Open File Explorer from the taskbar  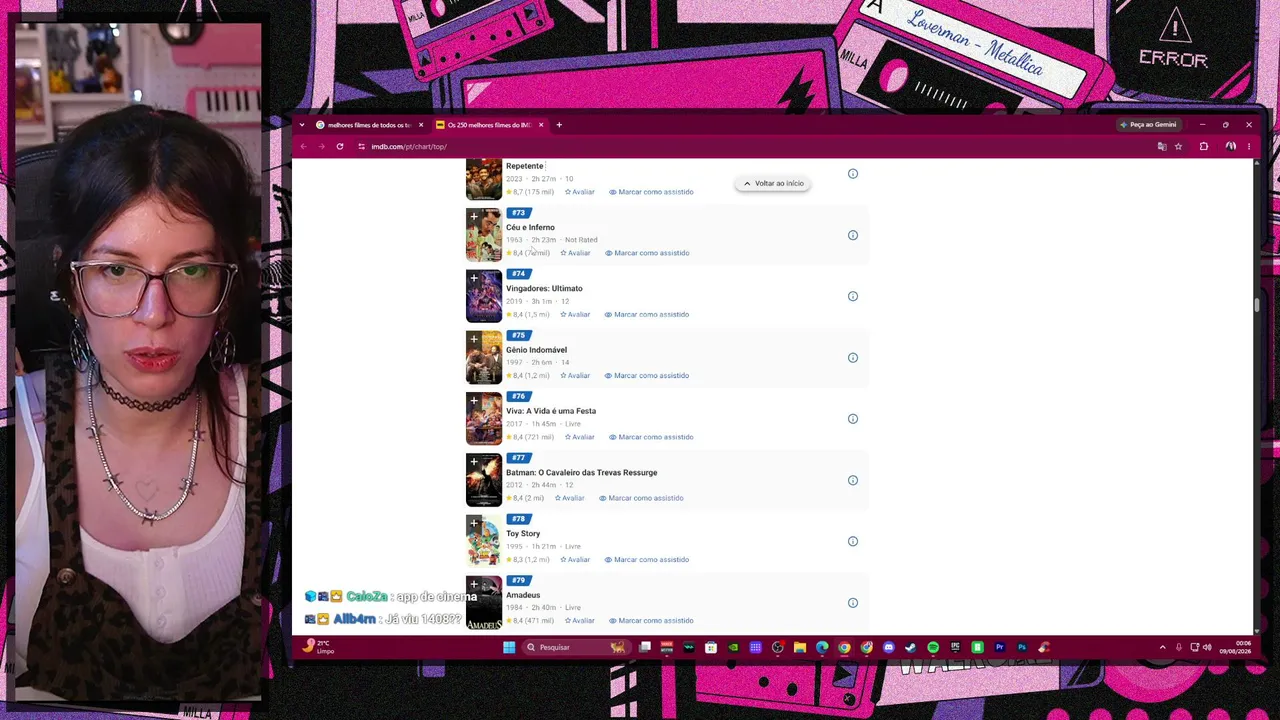click(x=800, y=647)
